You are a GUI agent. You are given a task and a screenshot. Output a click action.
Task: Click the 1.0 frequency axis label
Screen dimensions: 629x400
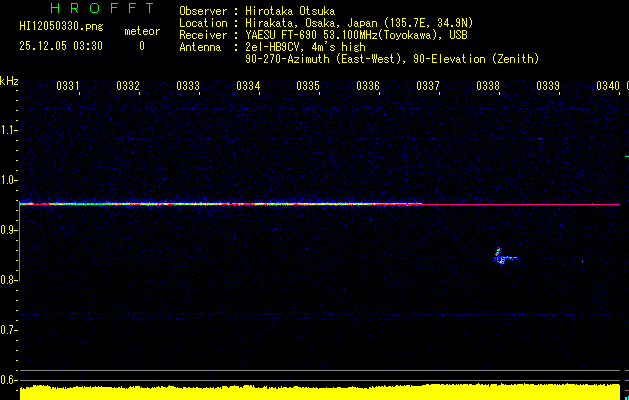coord(9,180)
